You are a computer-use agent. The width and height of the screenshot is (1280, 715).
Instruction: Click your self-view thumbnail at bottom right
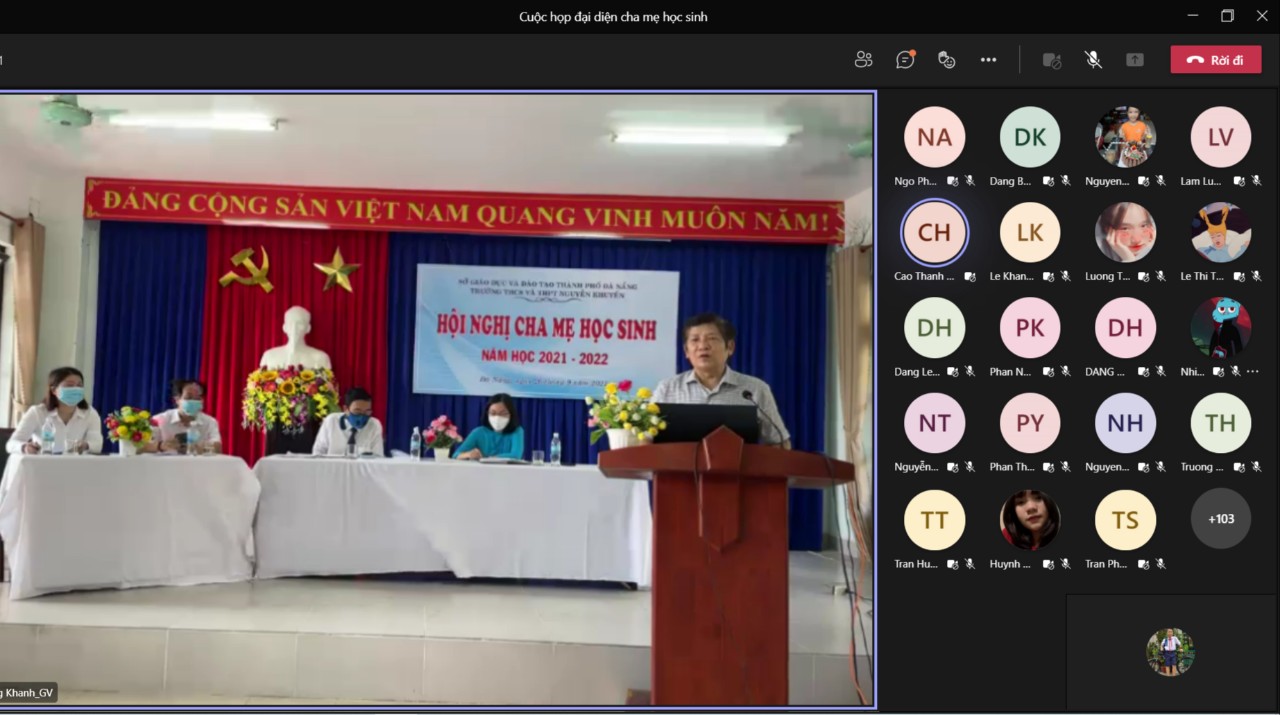1170,652
